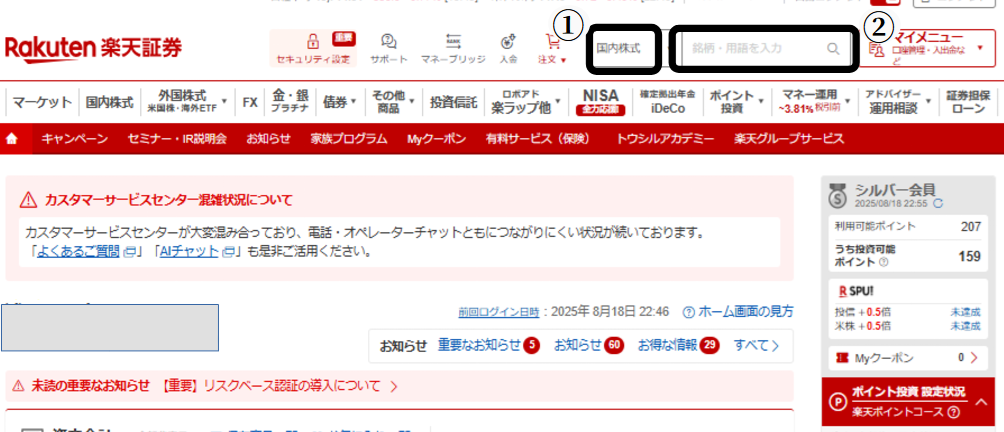Open ホーム画面の見方 link

click(745, 312)
